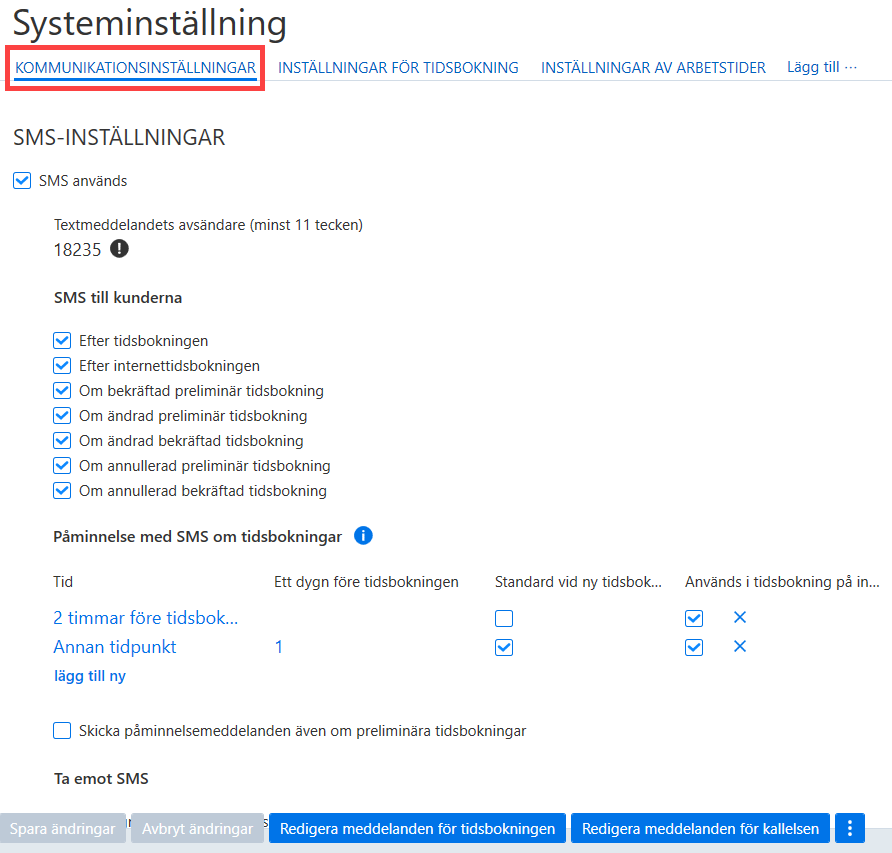Click the Ta emot SMS heading
Screen dimensions: 892x853
pos(101,778)
